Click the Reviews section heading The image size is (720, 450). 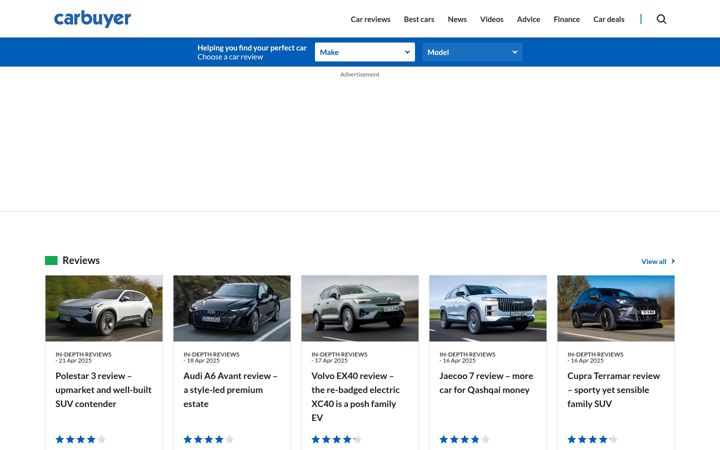(x=81, y=260)
